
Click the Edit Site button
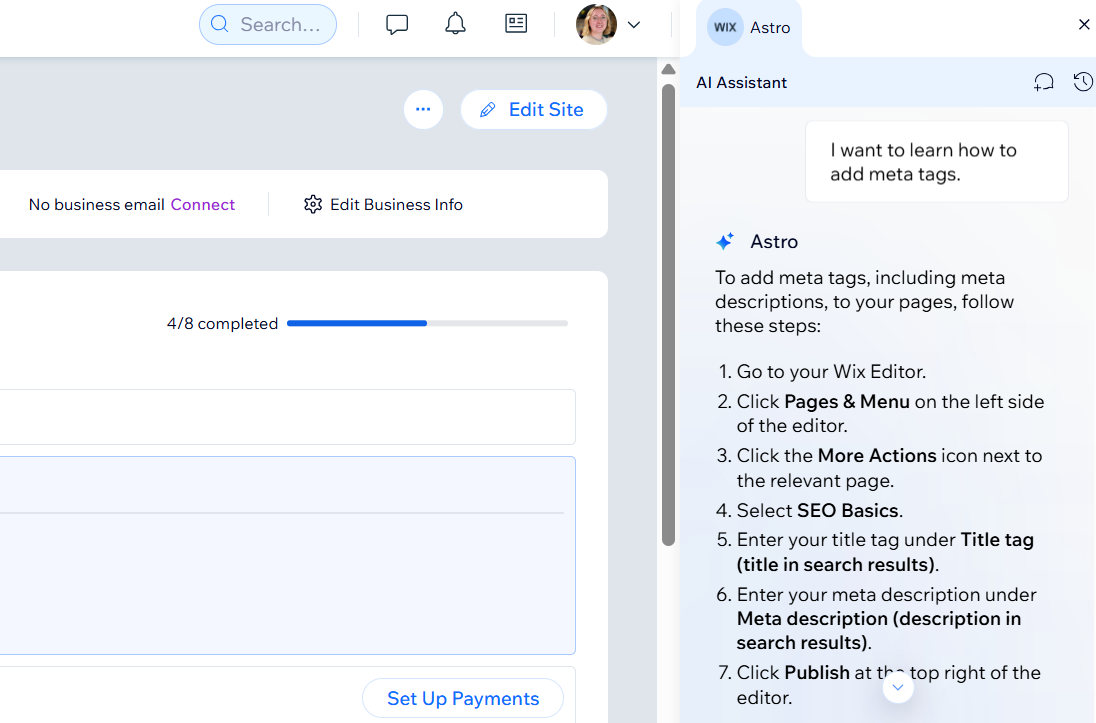pyautogui.click(x=533, y=109)
